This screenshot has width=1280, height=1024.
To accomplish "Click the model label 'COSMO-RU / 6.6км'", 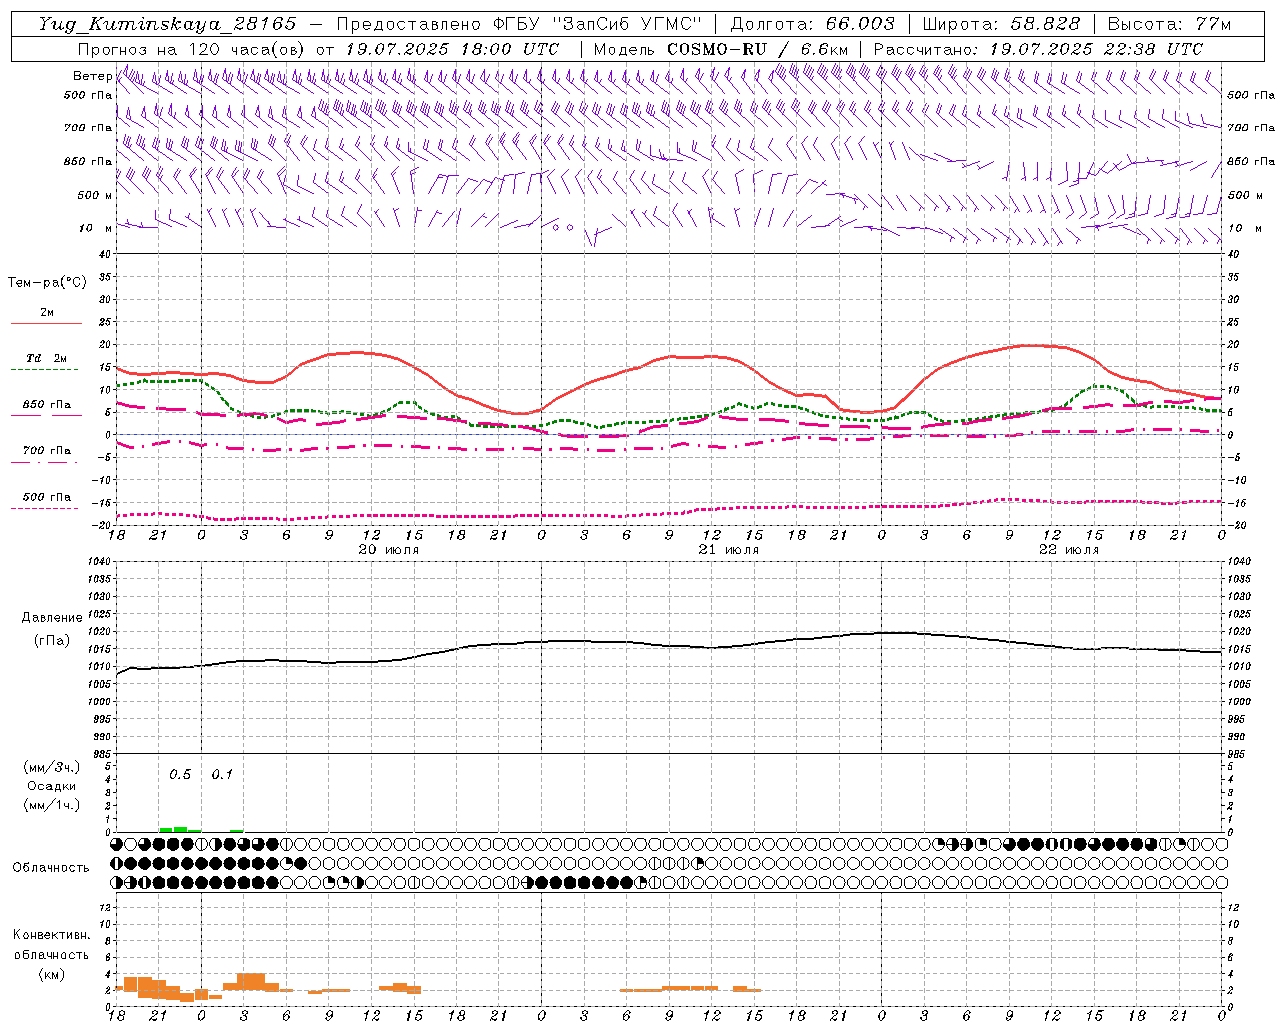I will pyautogui.click(x=758, y=49).
